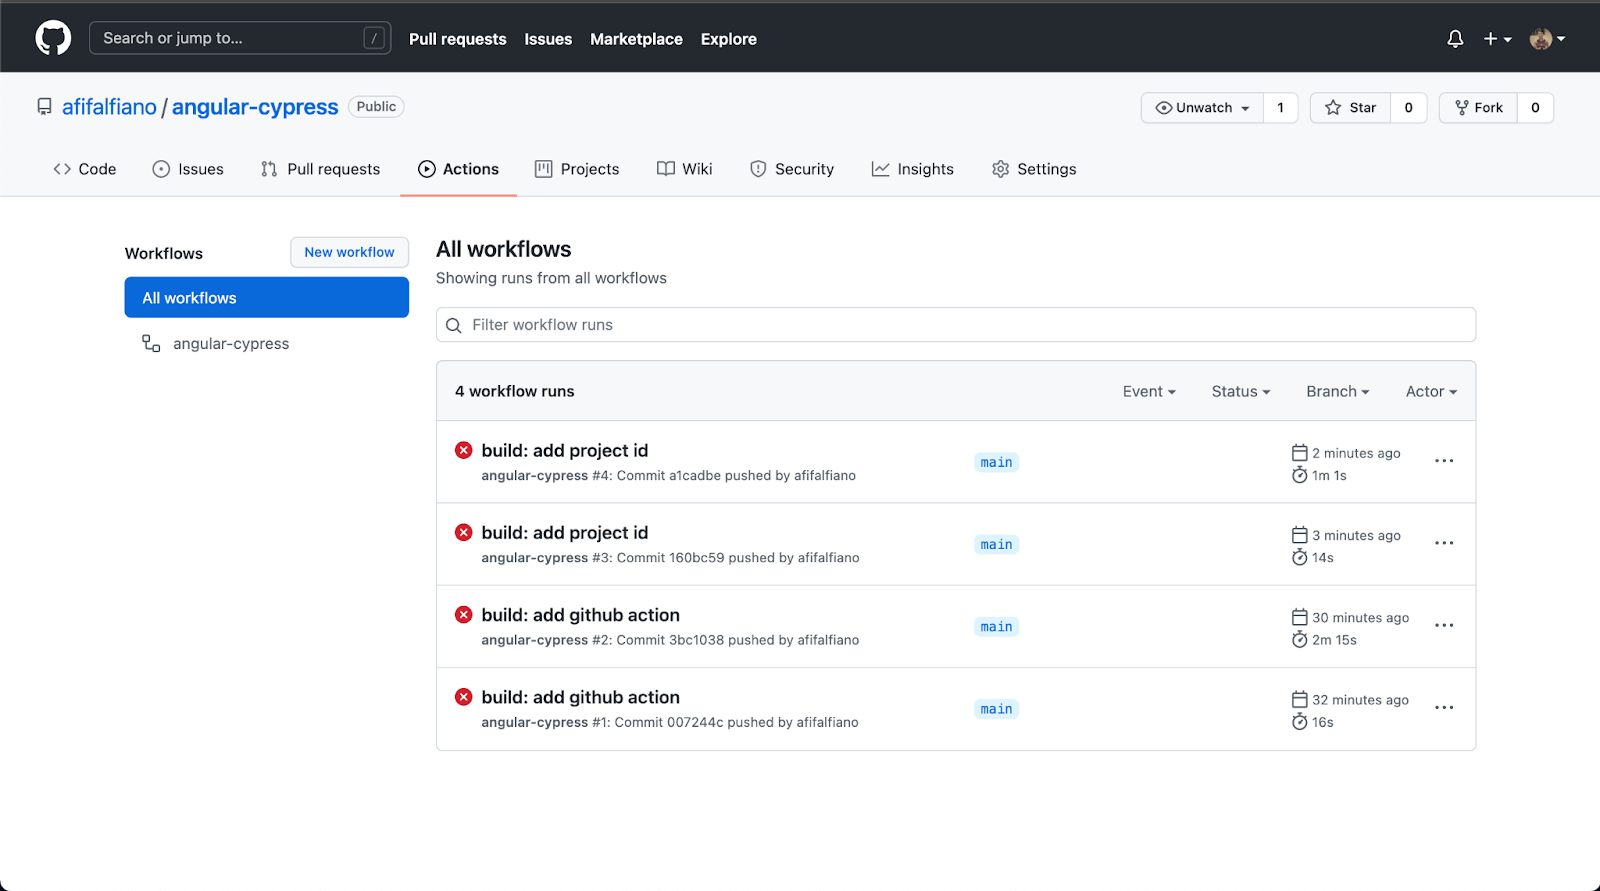Open run #1 build: add github action
The image size is (1600, 891).
581,696
